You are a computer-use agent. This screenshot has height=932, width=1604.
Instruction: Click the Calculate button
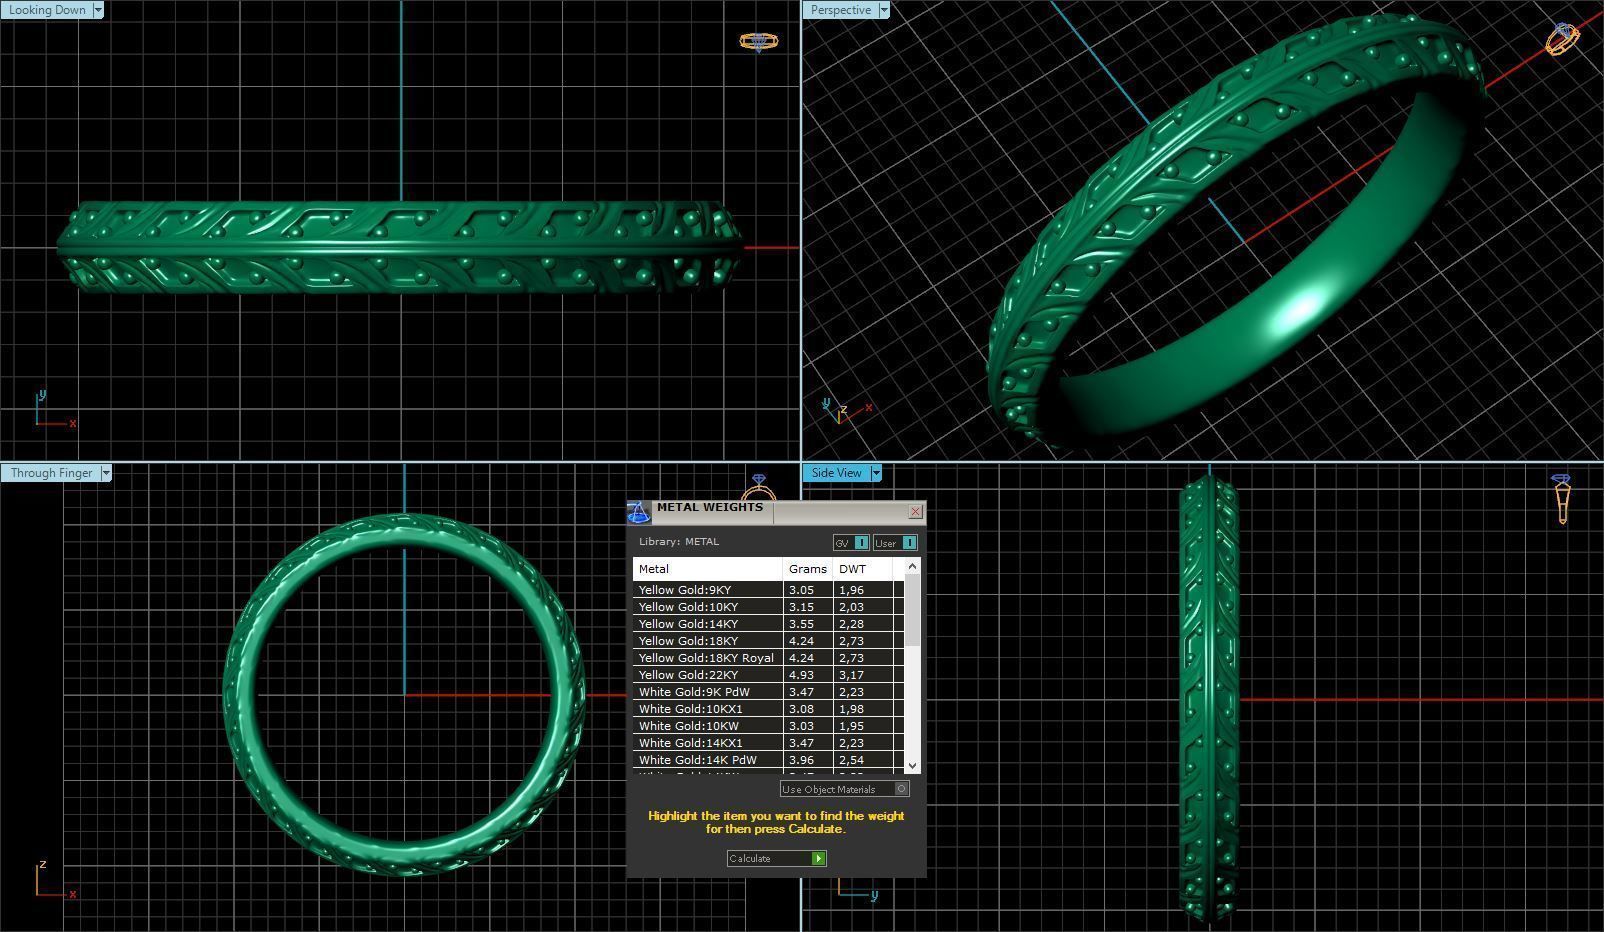tap(776, 858)
